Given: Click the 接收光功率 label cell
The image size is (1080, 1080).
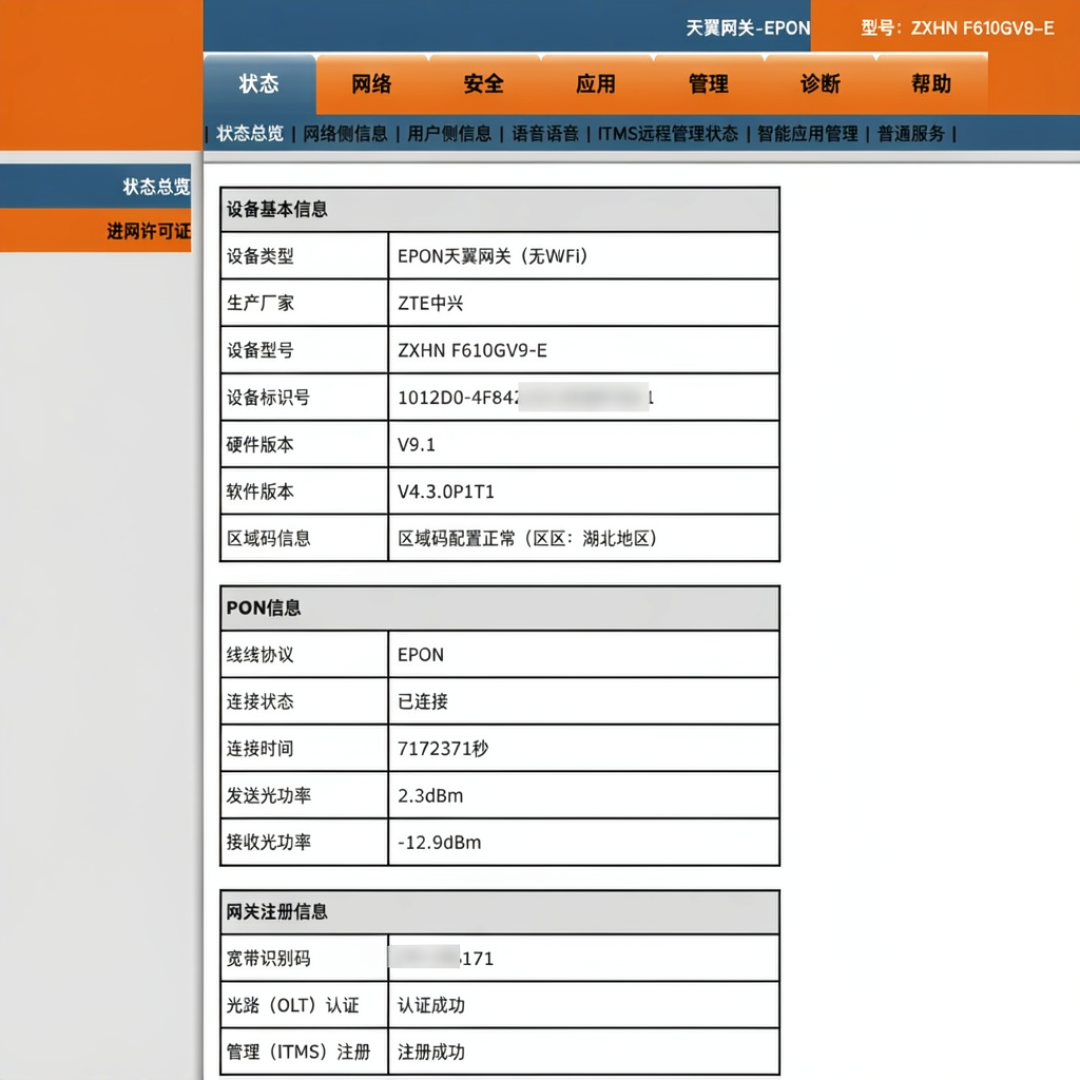Looking at the screenshot, I should 304,842.
